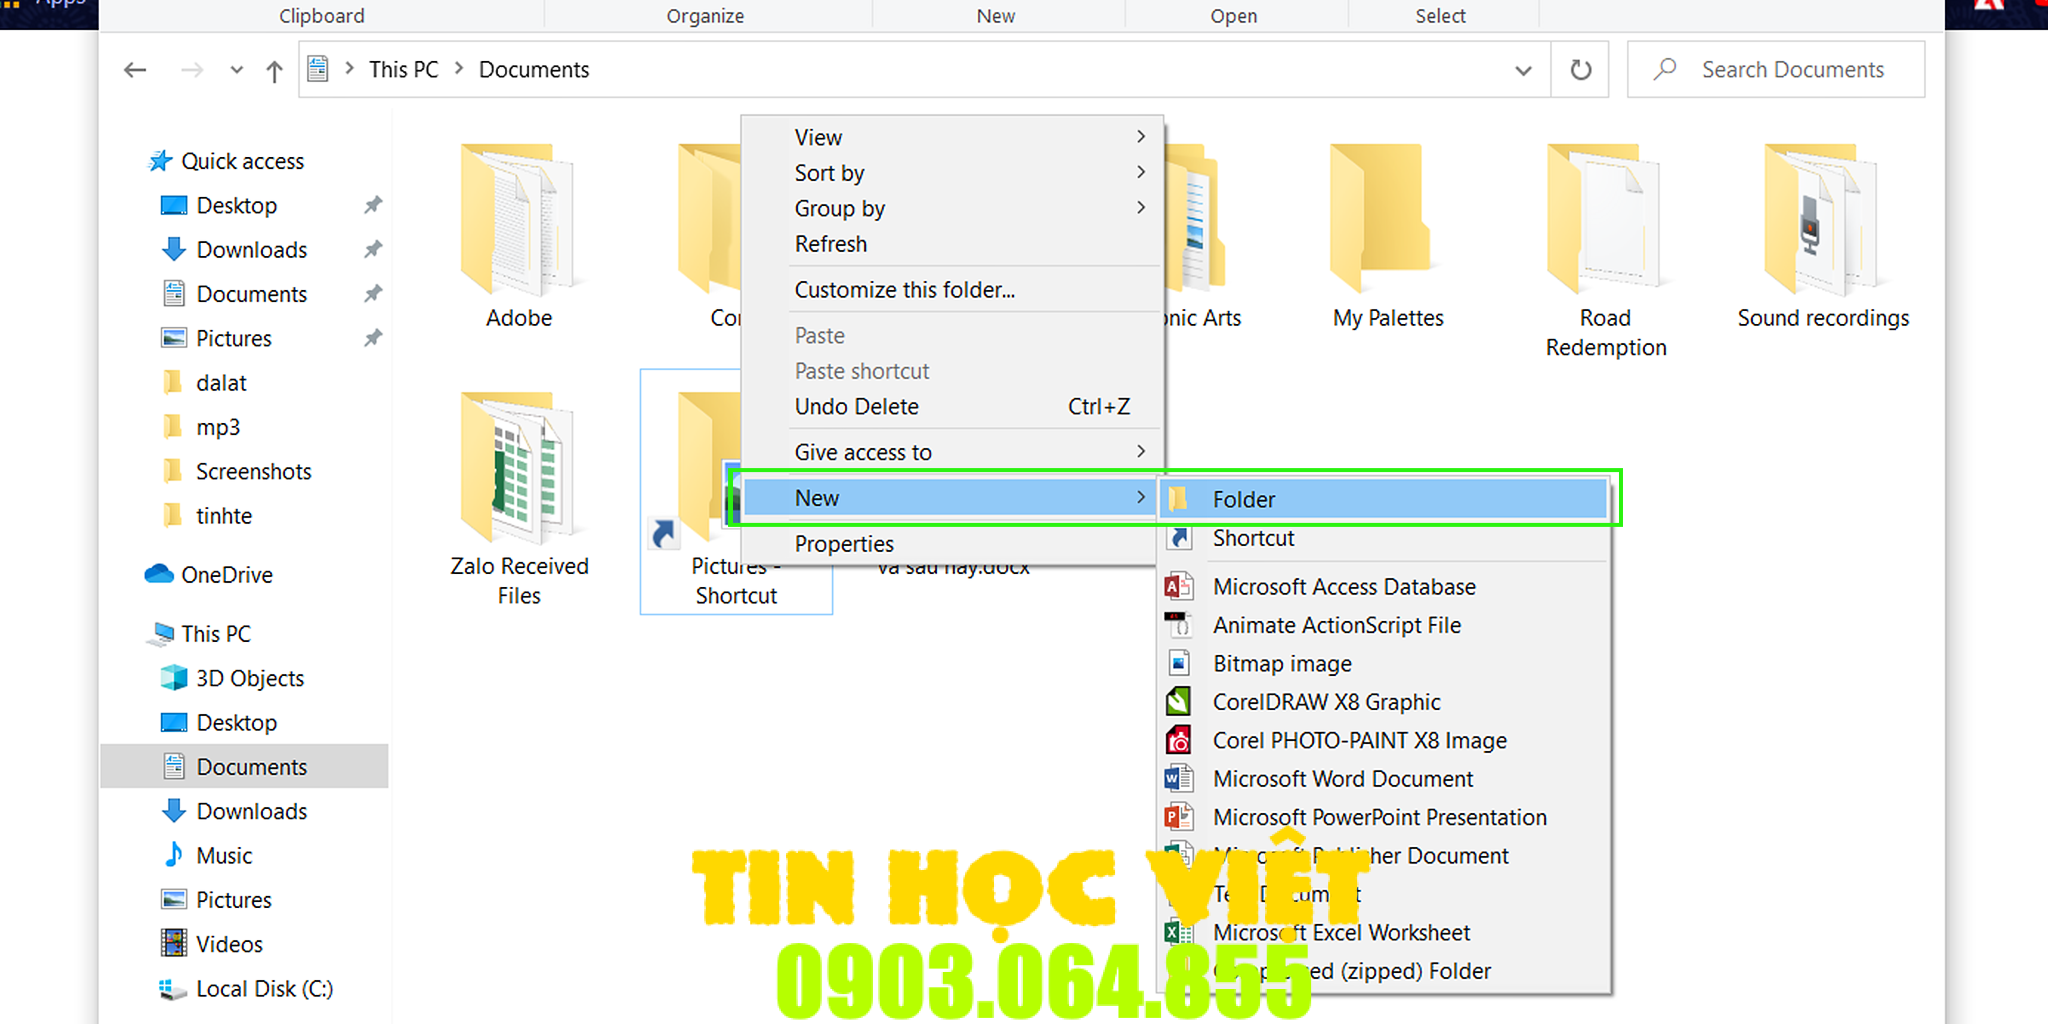Viewport: 2048px width, 1024px height.
Task: Select Microsoft Word Document in New submenu
Action: point(1342,779)
